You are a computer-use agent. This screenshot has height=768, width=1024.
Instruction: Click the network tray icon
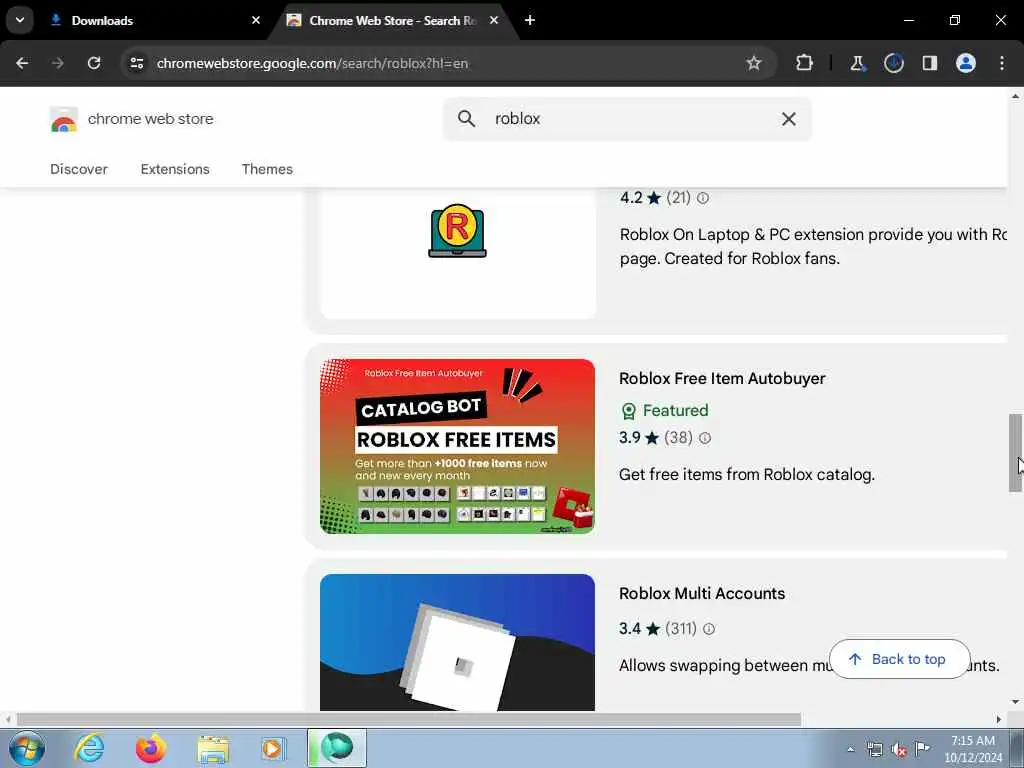point(874,749)
